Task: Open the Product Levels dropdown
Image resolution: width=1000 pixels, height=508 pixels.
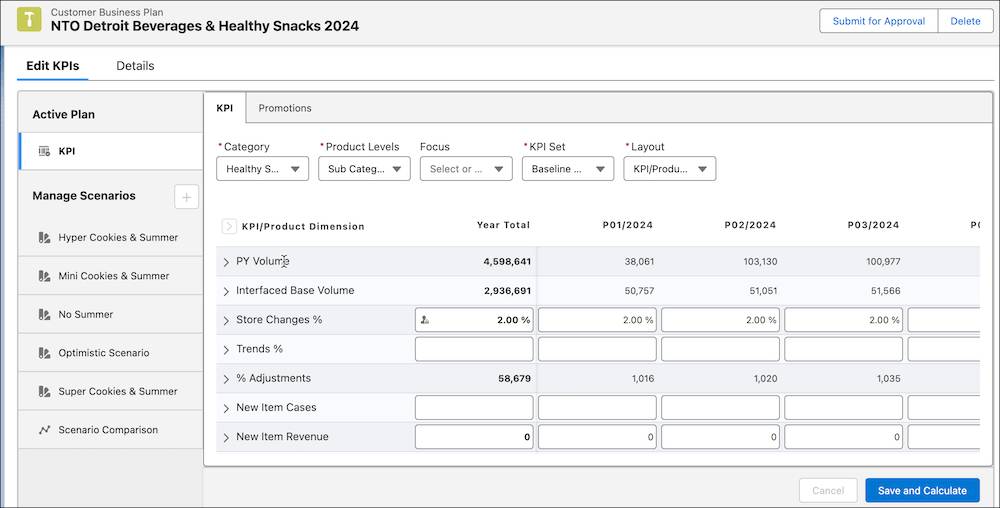Action: (x=364, y=169)
